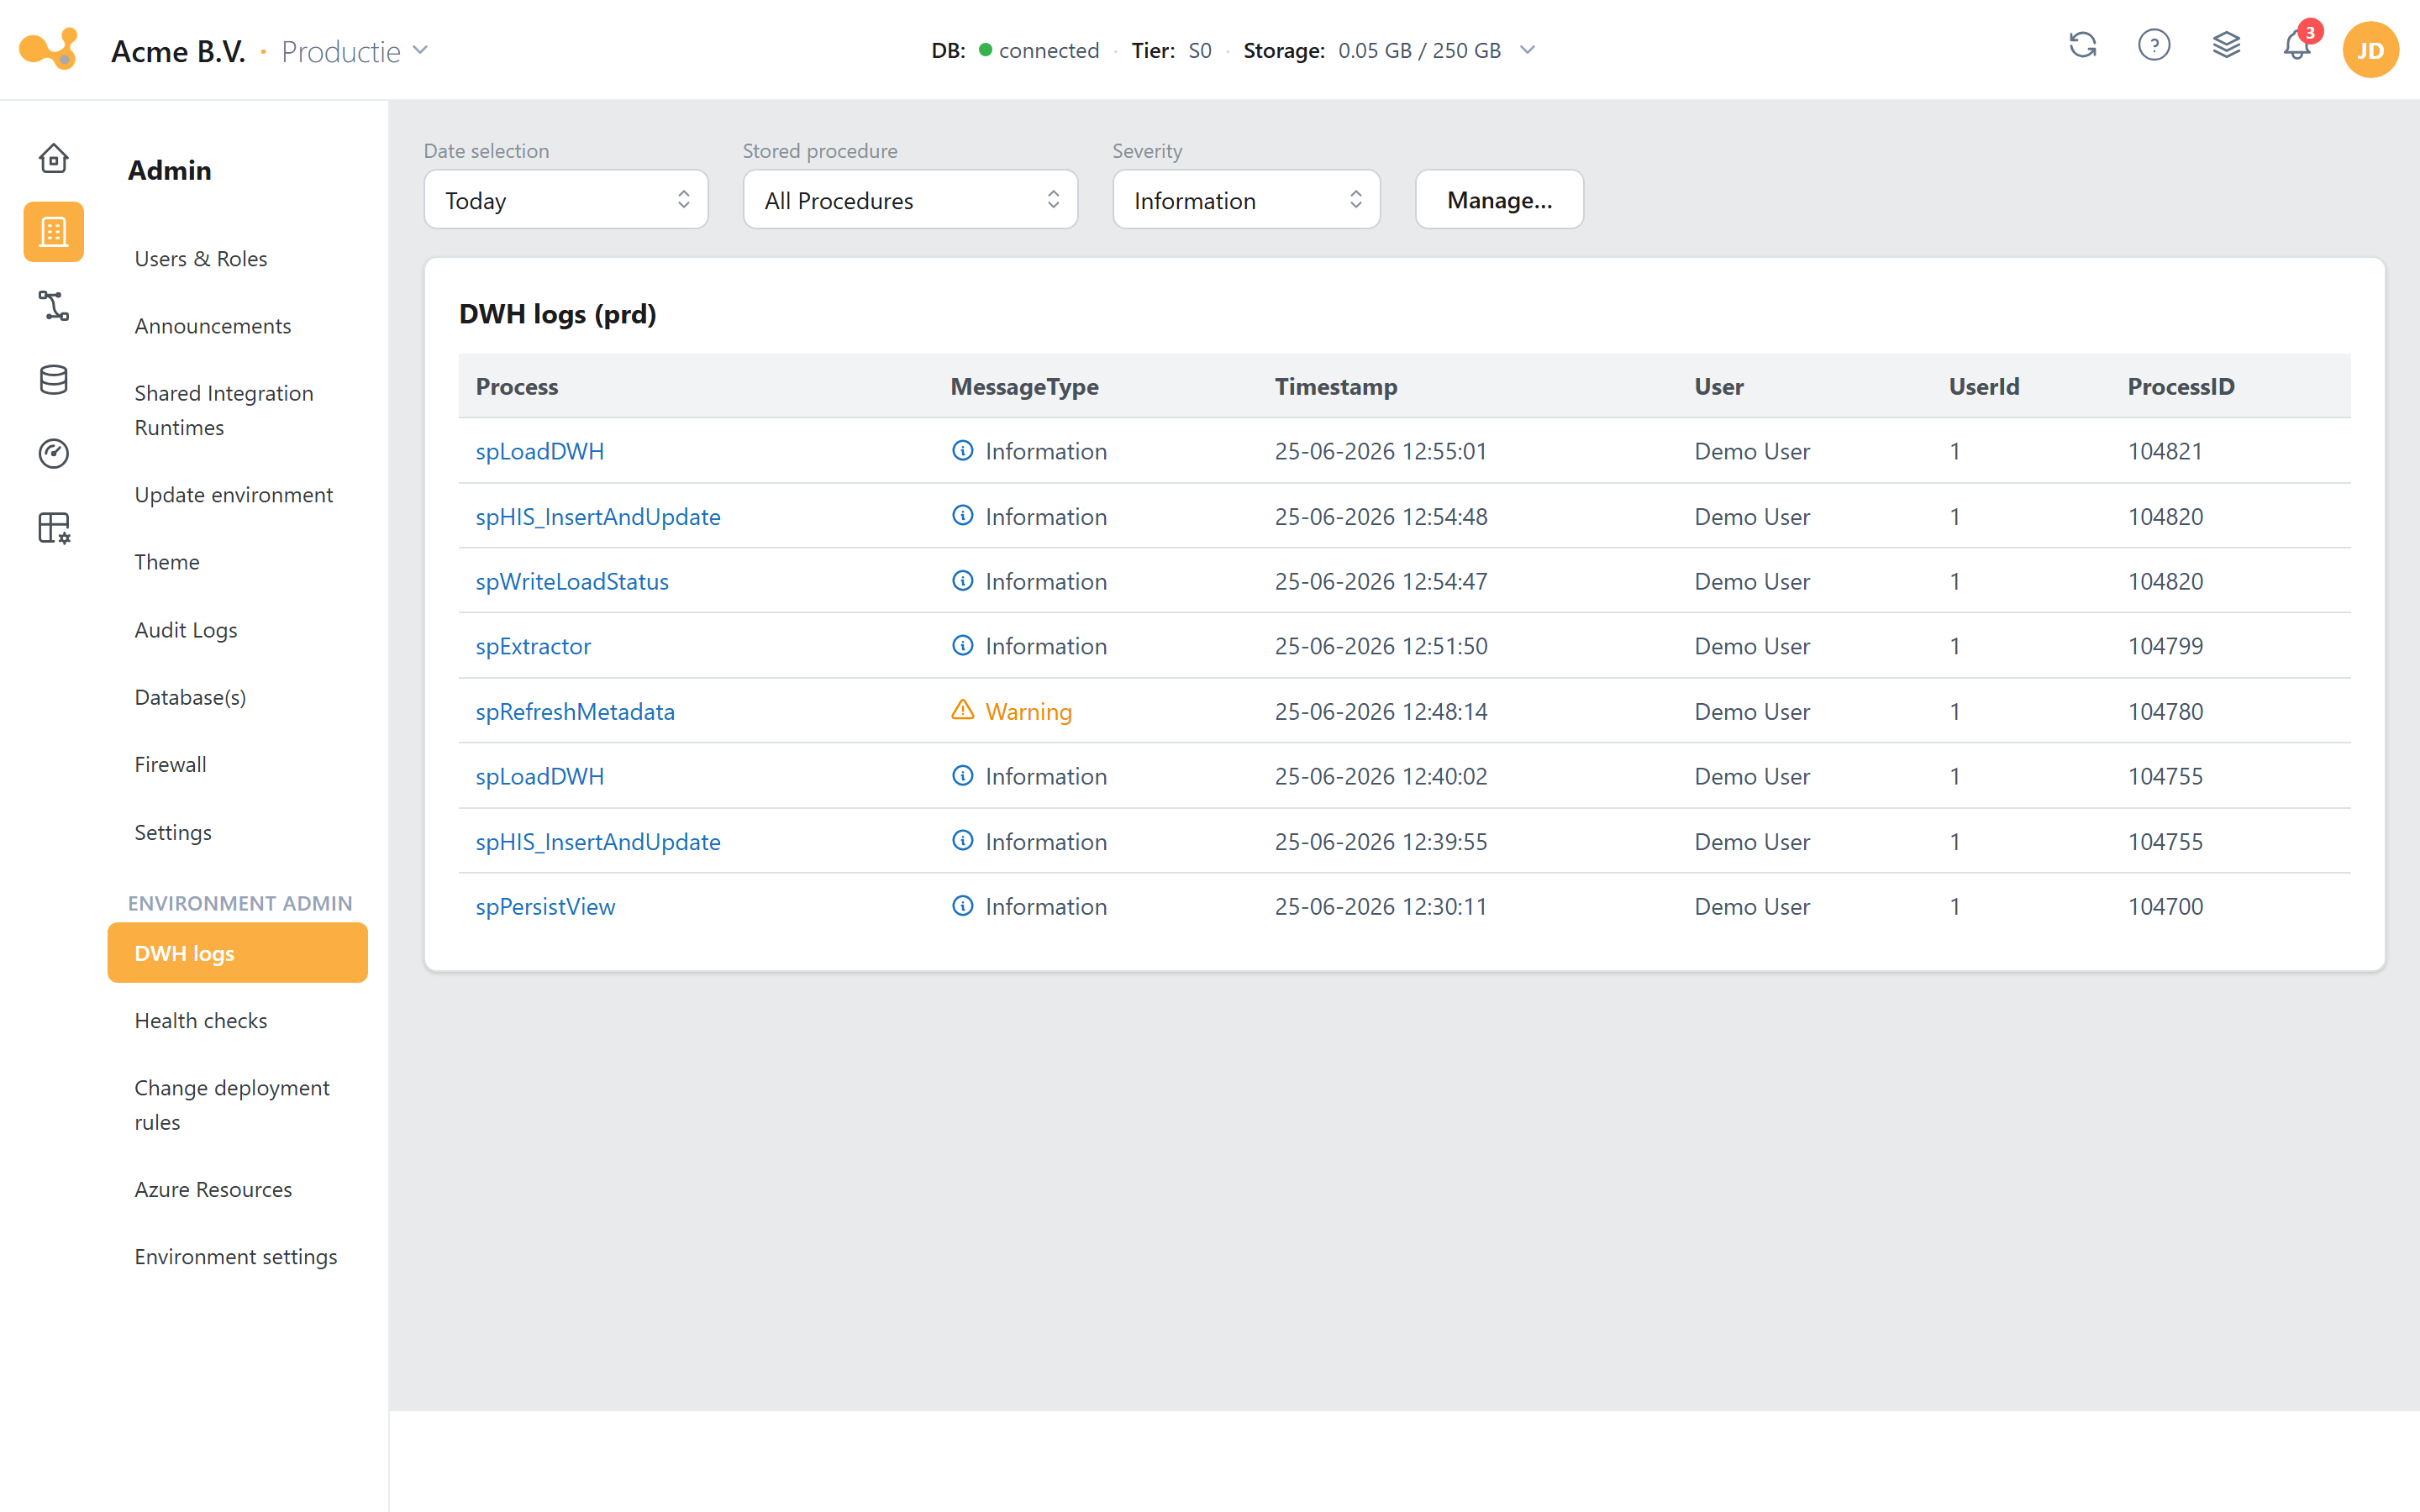This screenshot has width=2420, height=1512.
Task: Open notifications bell with 3 badge
Action: [x=2298, y=44]
